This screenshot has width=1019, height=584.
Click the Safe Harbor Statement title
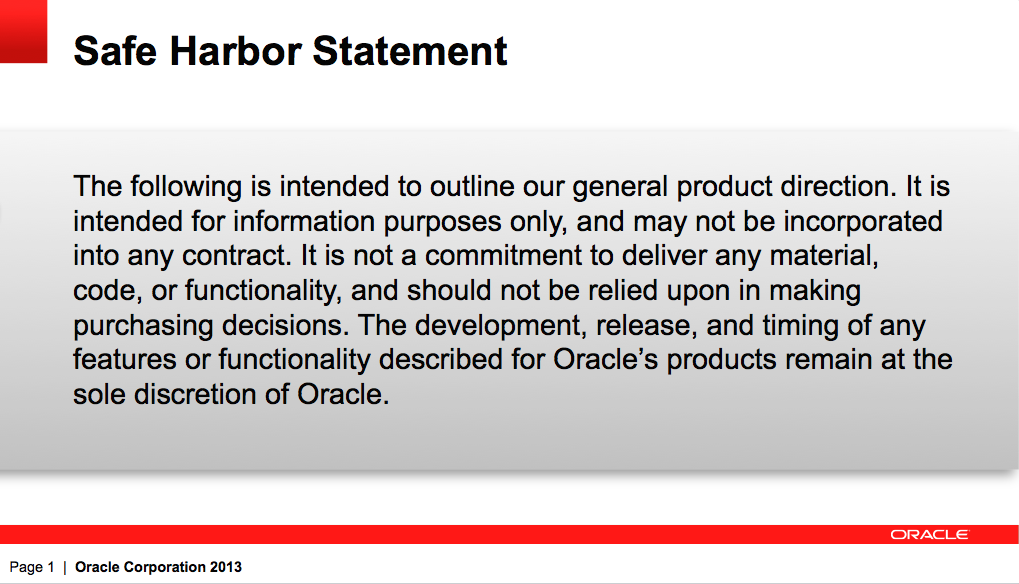290,51
